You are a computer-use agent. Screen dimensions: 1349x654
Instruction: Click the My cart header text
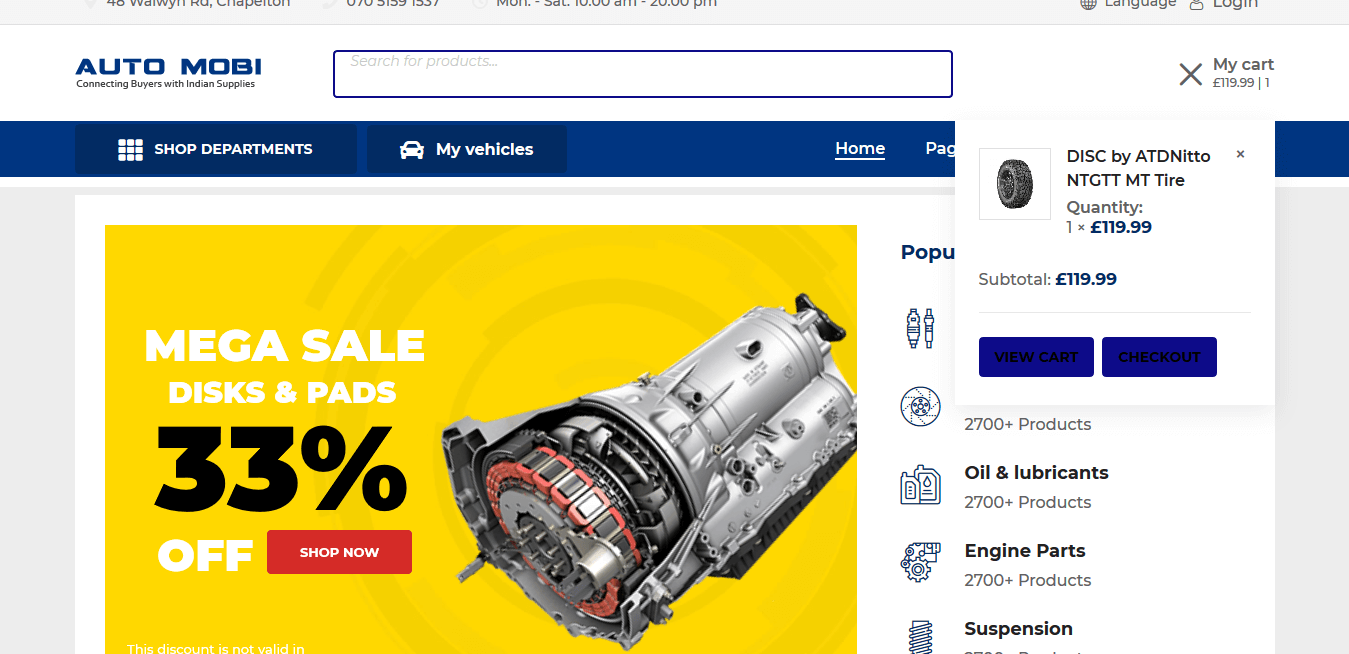click(x=1243, y=65)
